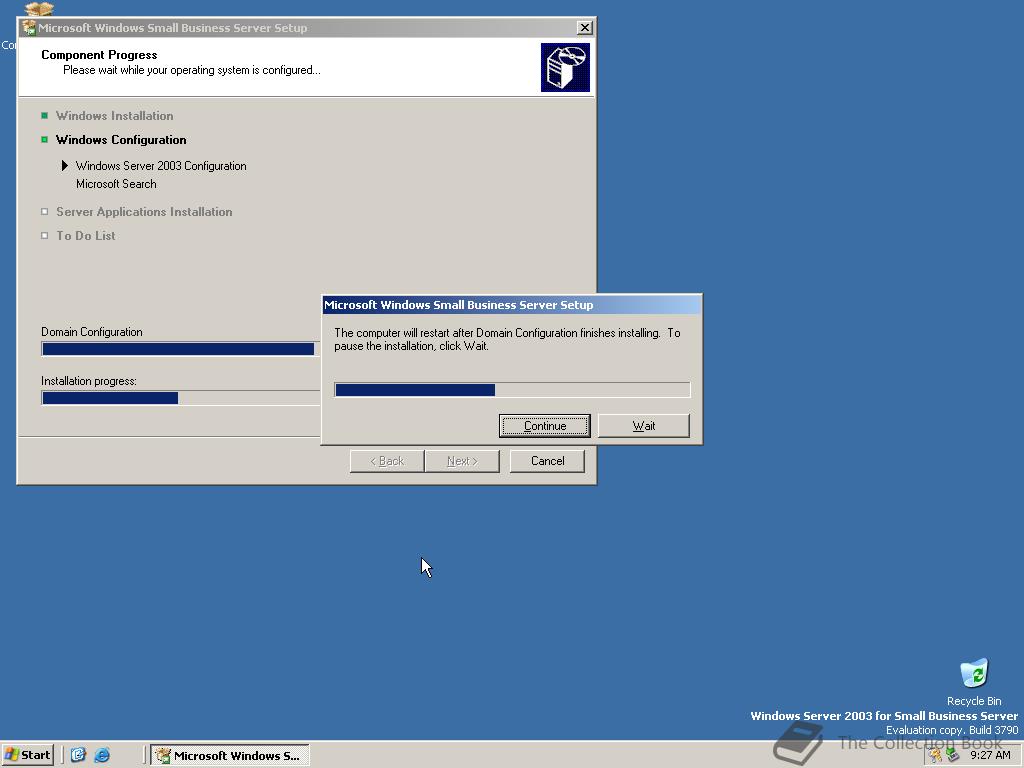
Task: Click the system tray clock showing 9:27 AM
Action: [989, 756]
